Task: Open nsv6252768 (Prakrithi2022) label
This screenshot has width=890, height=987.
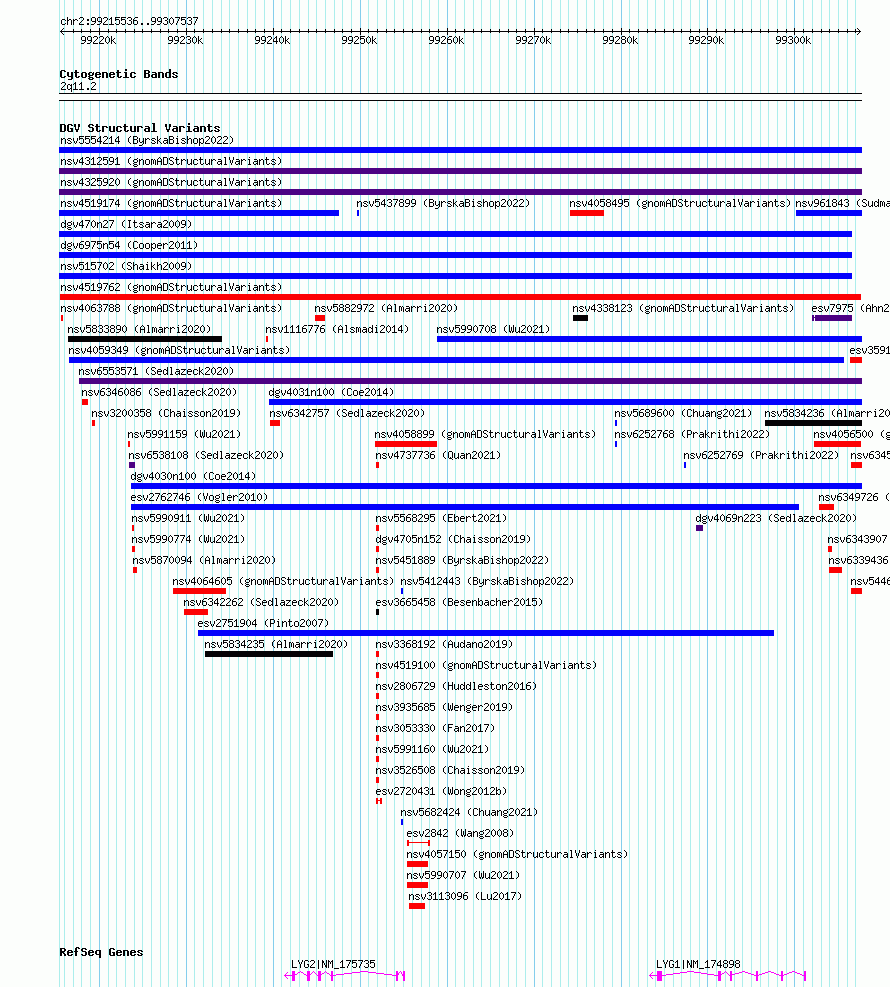Action: point(692,434)
